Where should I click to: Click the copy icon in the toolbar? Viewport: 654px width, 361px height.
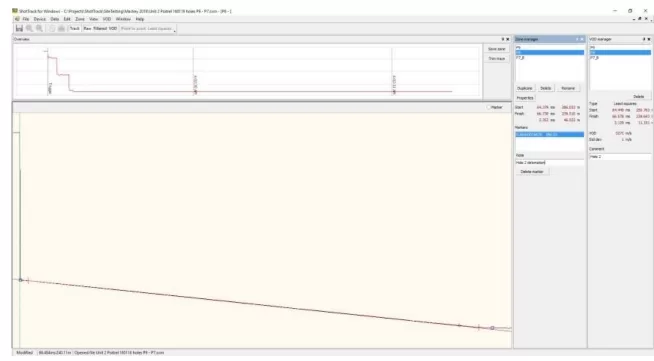coord(52,28)
